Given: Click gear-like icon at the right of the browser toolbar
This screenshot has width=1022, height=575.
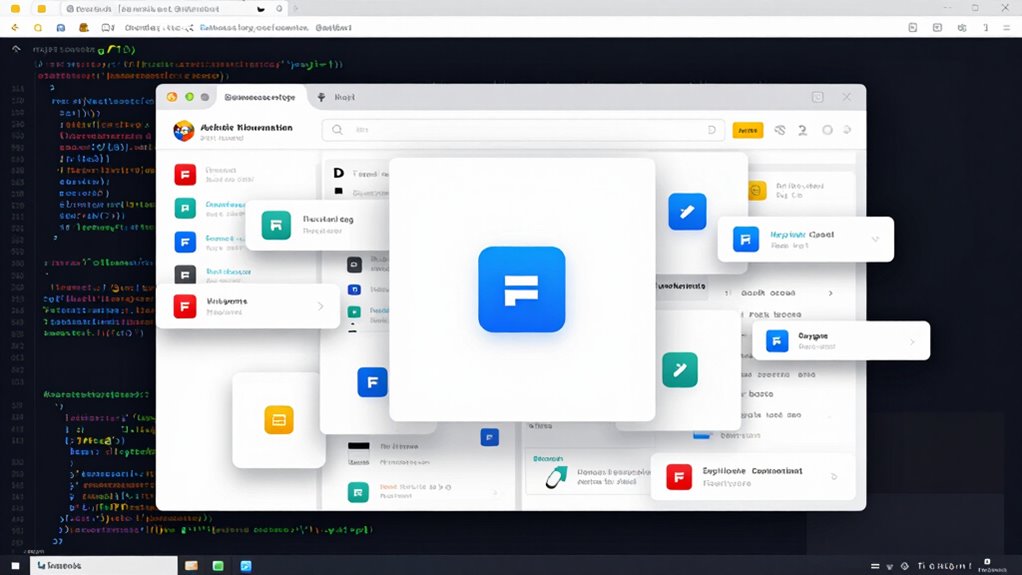Looking at the screenshot, I should pyautogui.click(x=962, y=27).
